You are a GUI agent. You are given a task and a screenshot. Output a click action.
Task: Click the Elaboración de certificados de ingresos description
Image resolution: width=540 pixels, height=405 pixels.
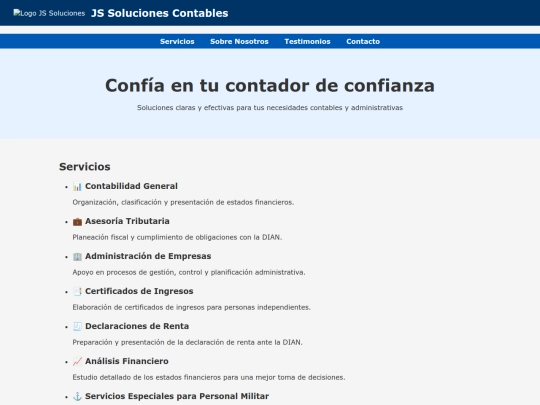(x=191, y=307)
